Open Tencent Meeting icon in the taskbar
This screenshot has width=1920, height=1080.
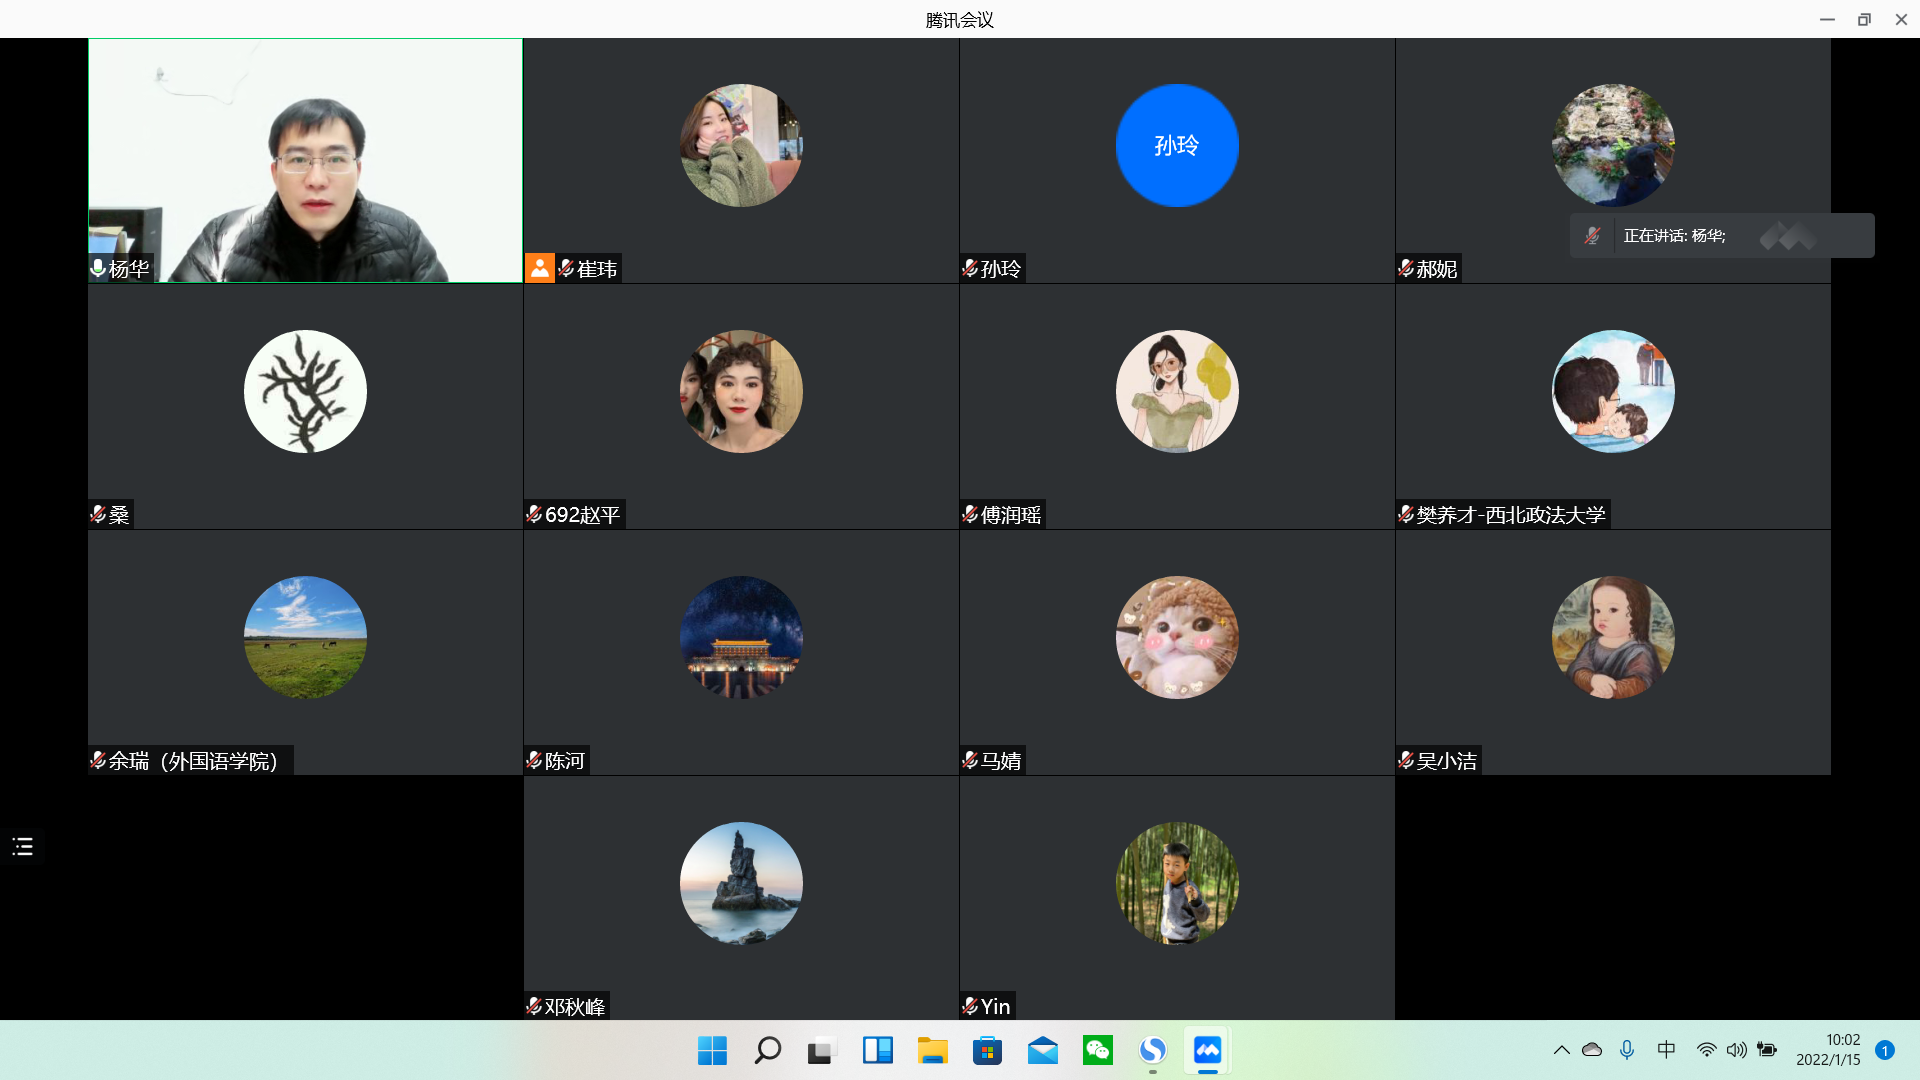1207,1050
